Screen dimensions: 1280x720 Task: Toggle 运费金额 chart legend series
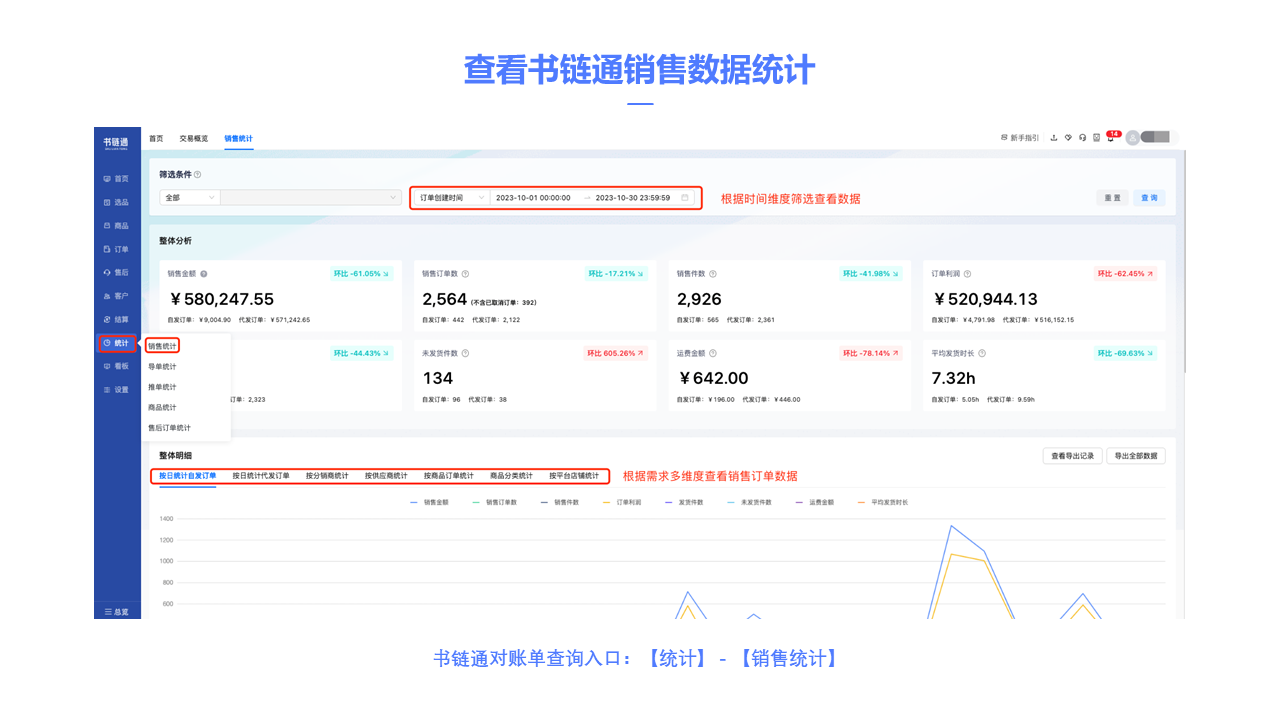[x=814, y=502]
